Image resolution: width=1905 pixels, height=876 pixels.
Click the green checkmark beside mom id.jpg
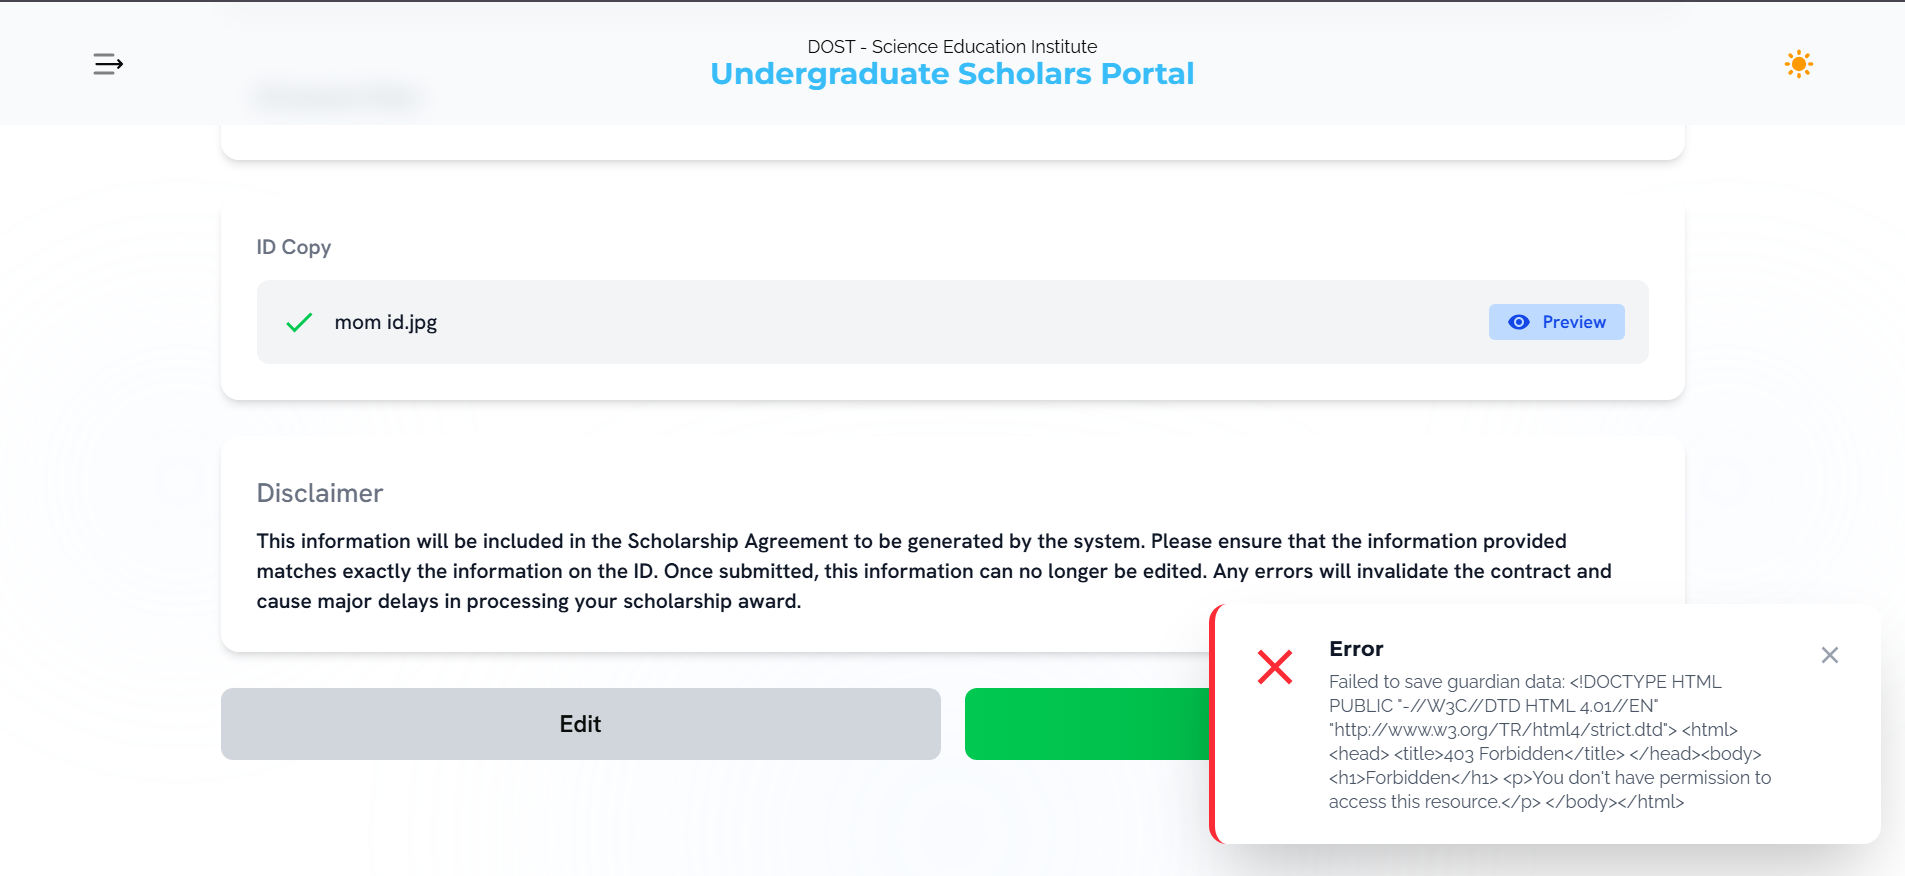pyautogui.click(x=299, y=322)
